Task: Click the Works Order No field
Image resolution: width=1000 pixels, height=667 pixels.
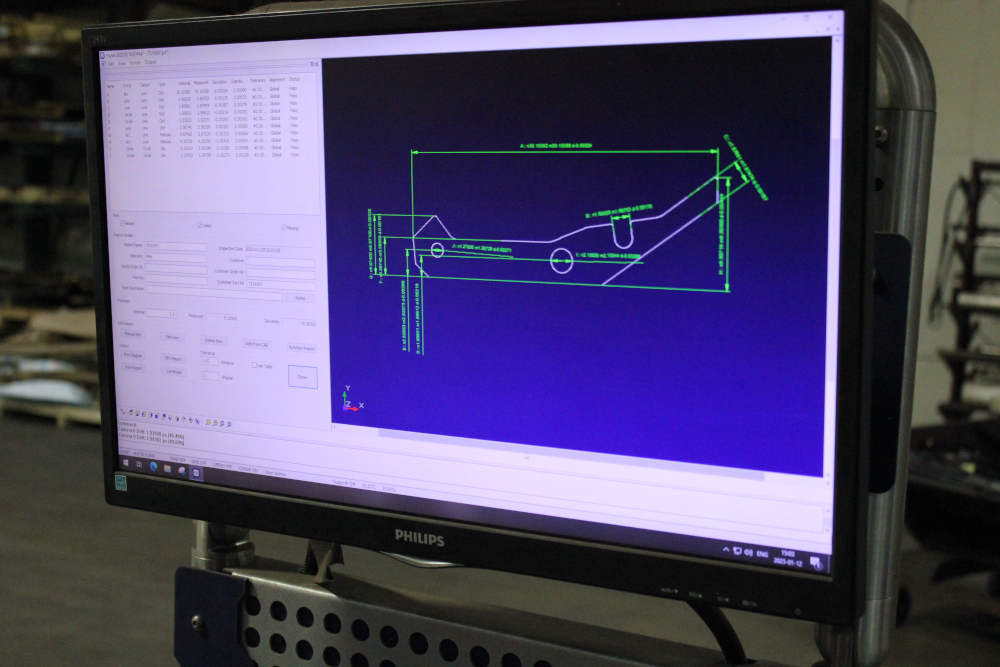Action: [176, 269]
